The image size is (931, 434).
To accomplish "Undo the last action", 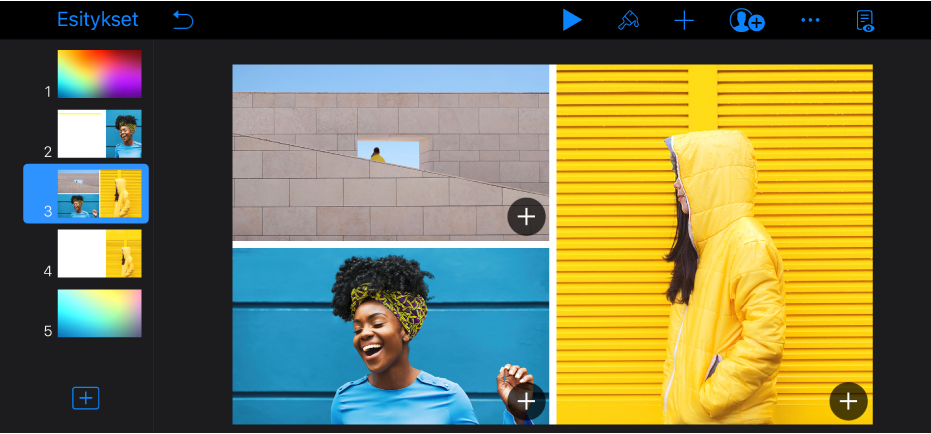I will point(183,20).
